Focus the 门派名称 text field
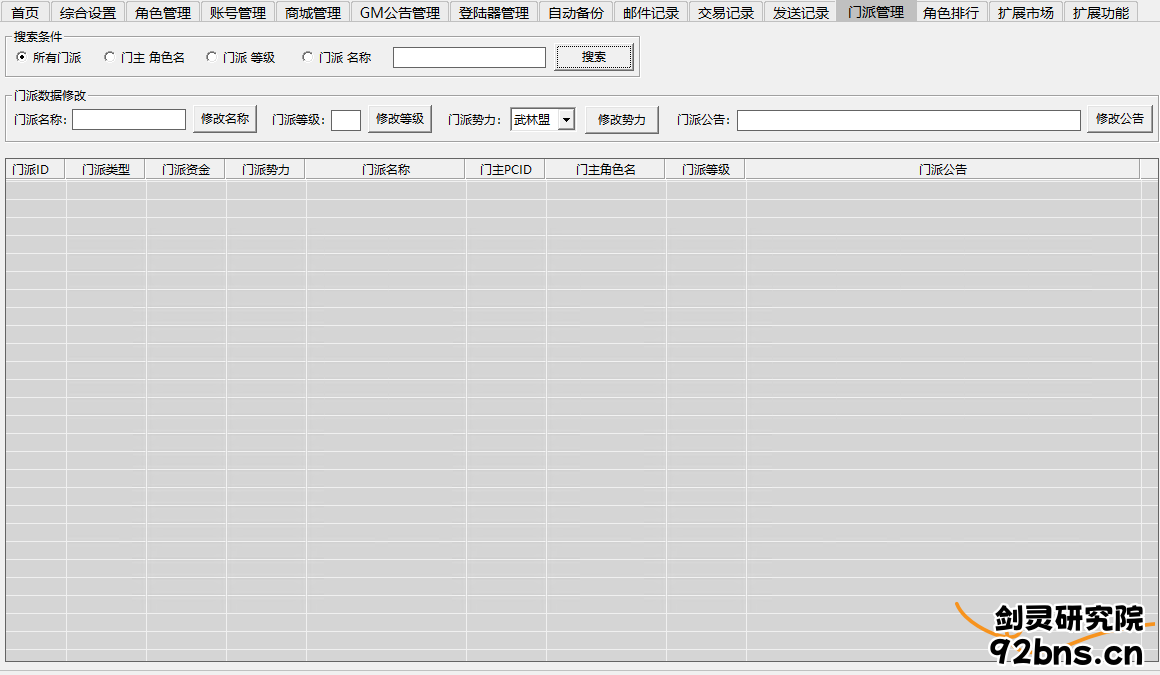This screenshot has width=1160, height=675. click(129, 119)
